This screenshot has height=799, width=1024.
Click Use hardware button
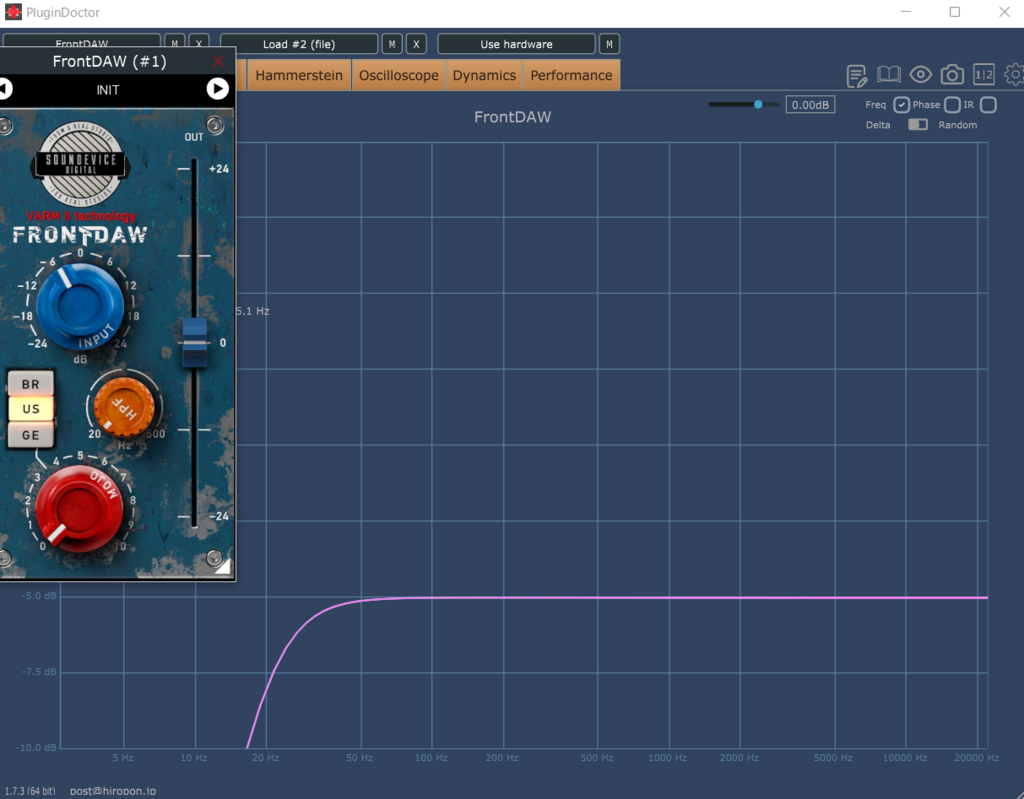point(517,44)
